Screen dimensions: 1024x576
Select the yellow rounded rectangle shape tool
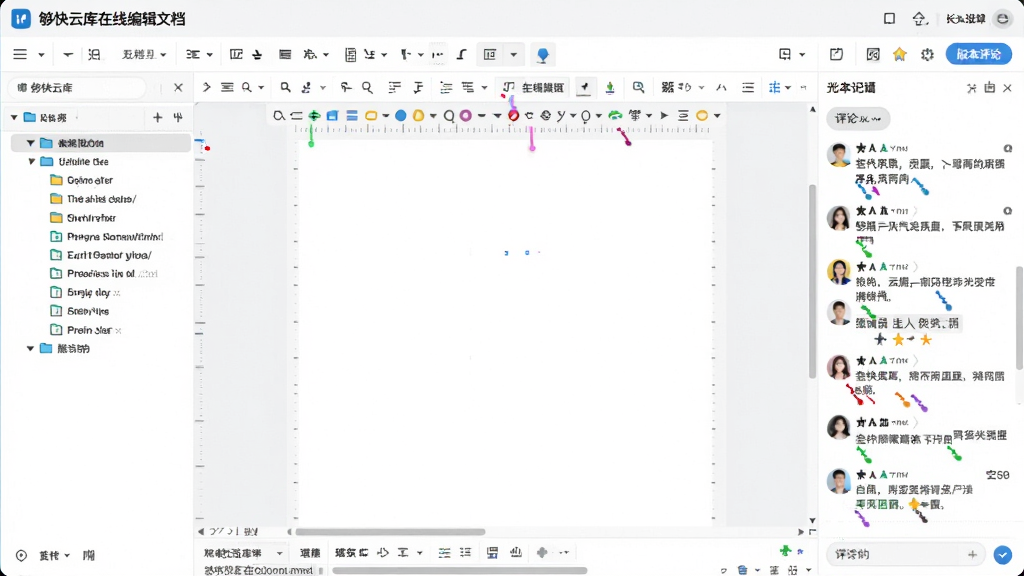(x=371, y=116)
